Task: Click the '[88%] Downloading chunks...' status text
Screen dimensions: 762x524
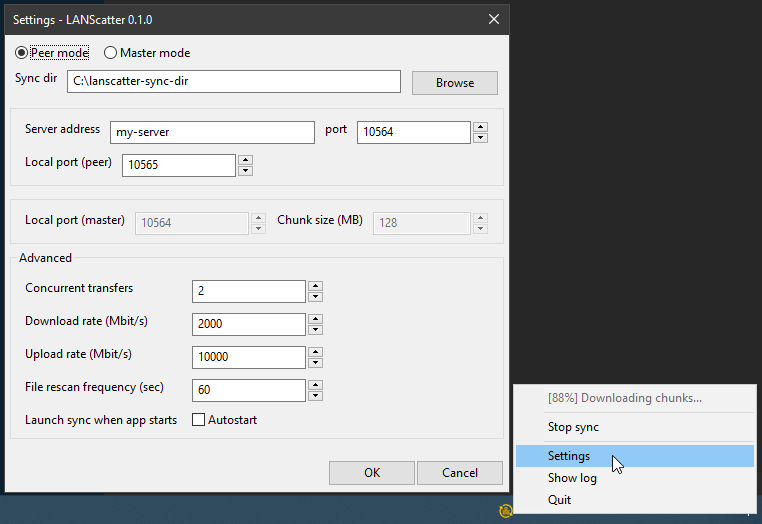Action: [x=624, y=398]
